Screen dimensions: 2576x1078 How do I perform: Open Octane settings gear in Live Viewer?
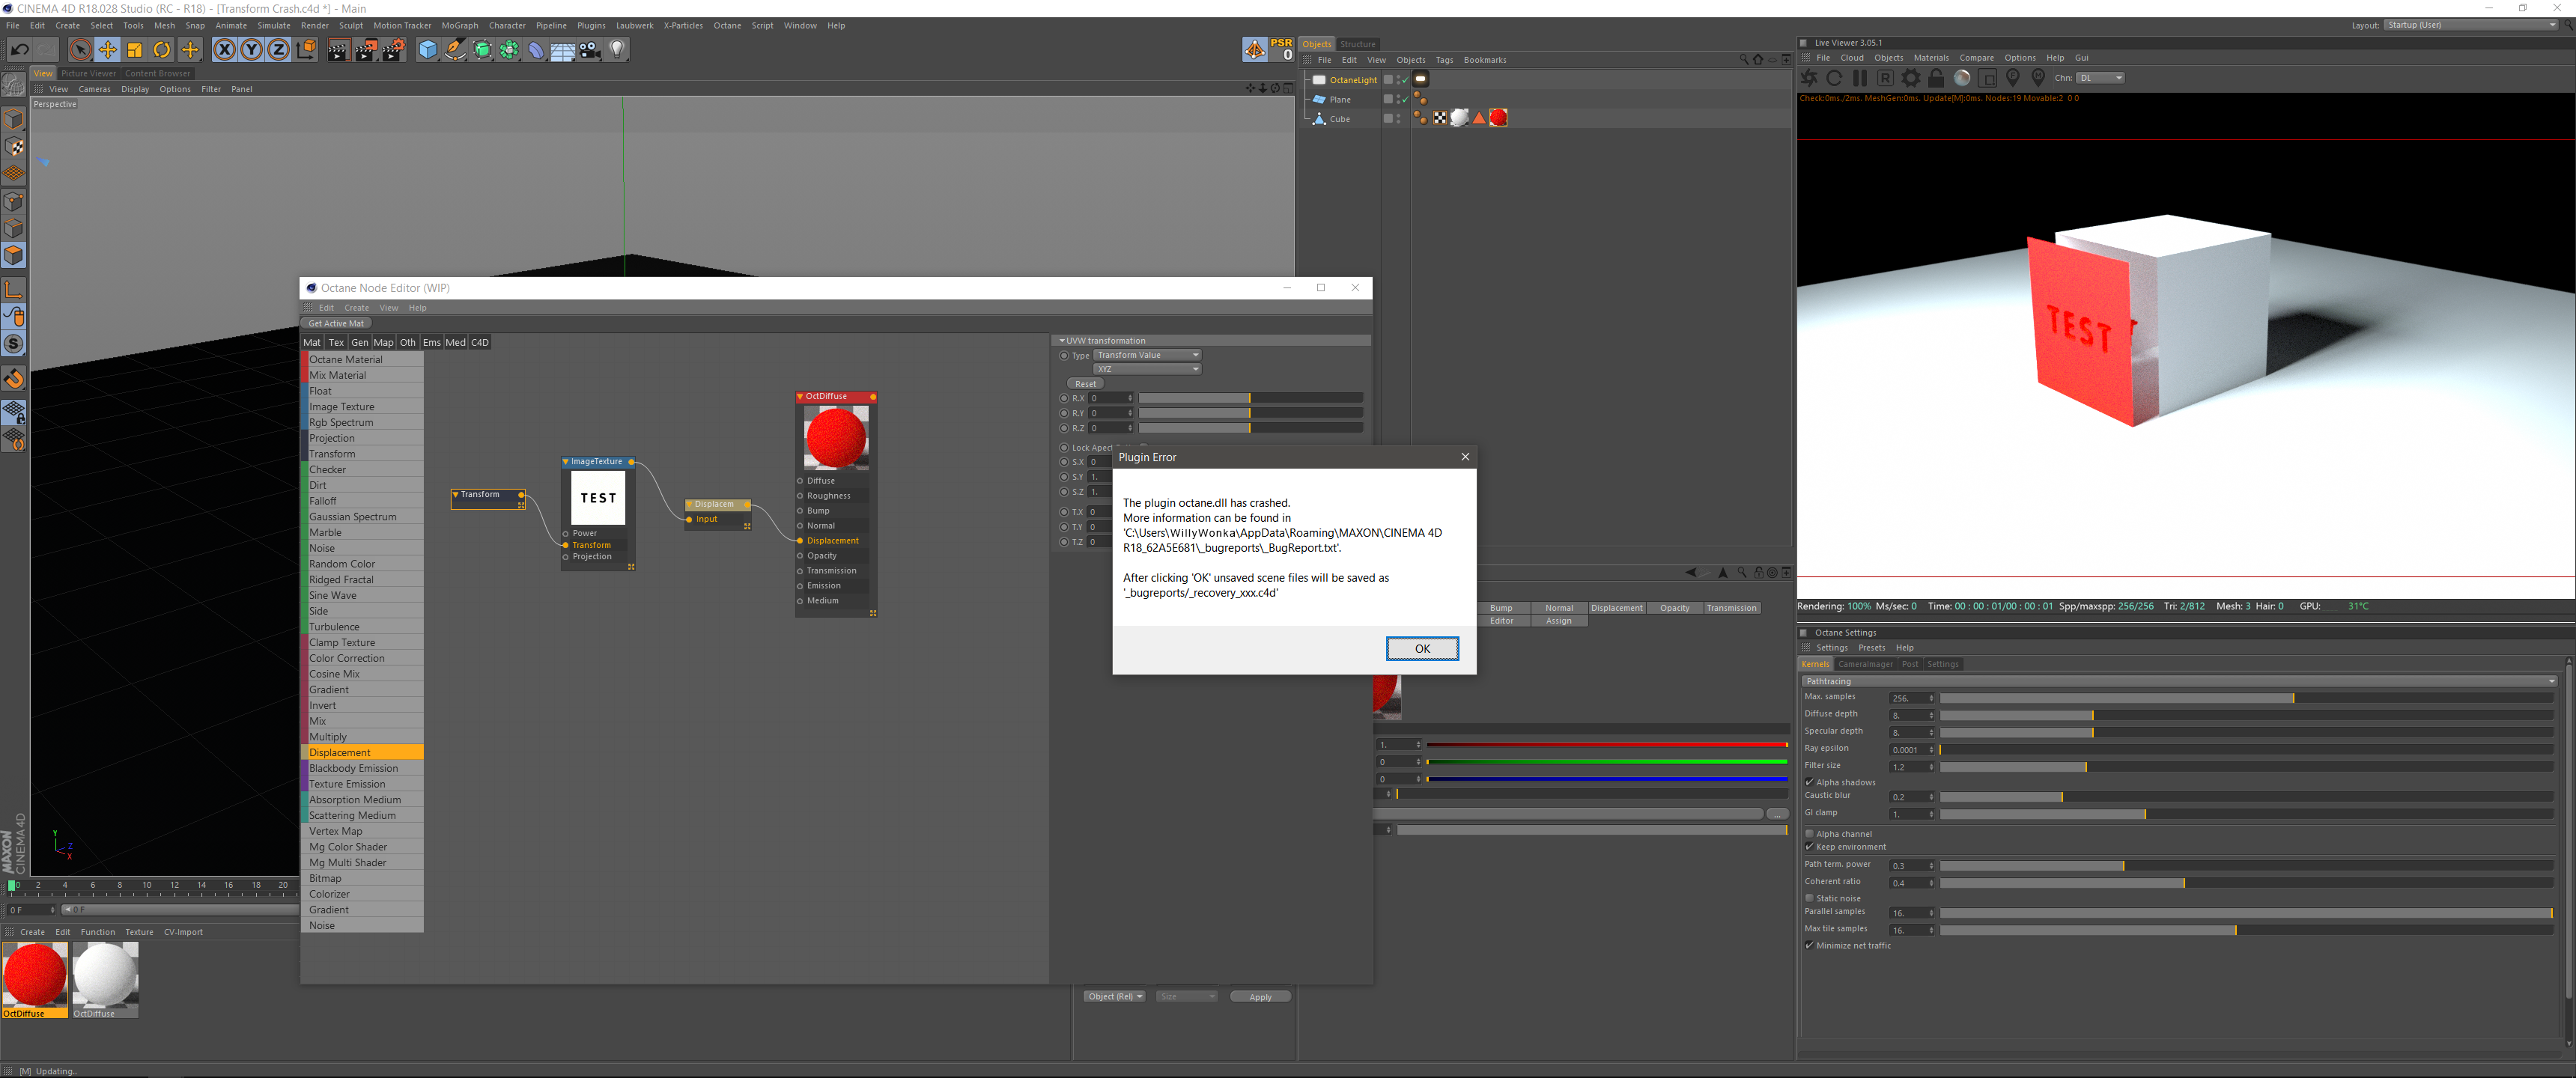[1910, 78]
